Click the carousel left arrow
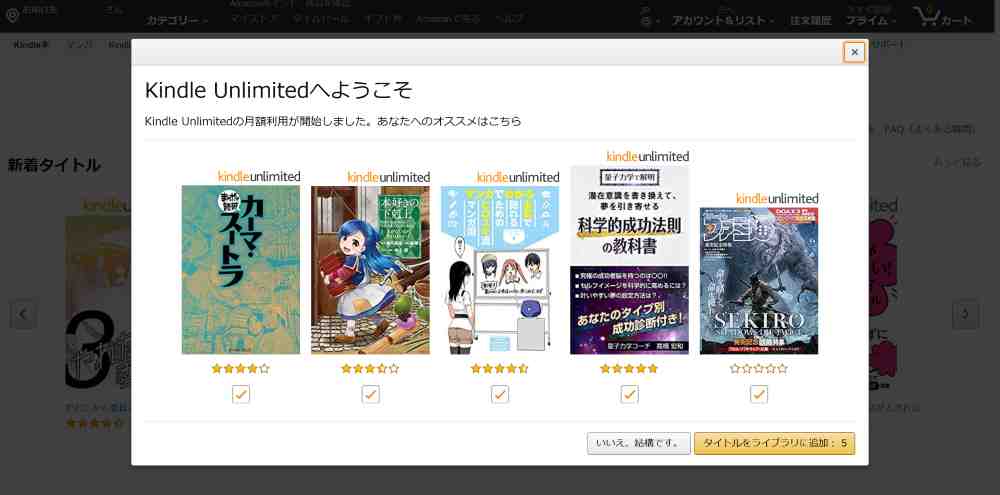 tap(24, 314)
